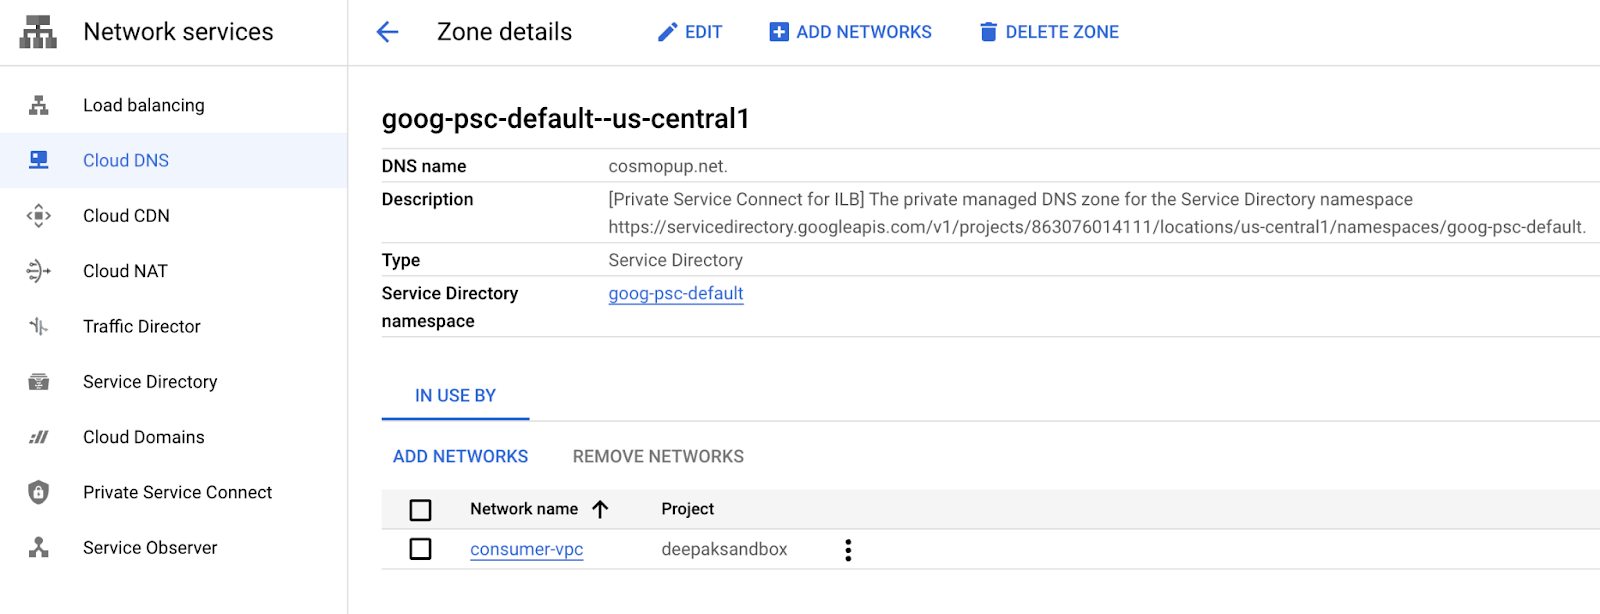Open Load balancing via its sidebar icon
This screenshot has height=614, width=1600.
(39, 105)
